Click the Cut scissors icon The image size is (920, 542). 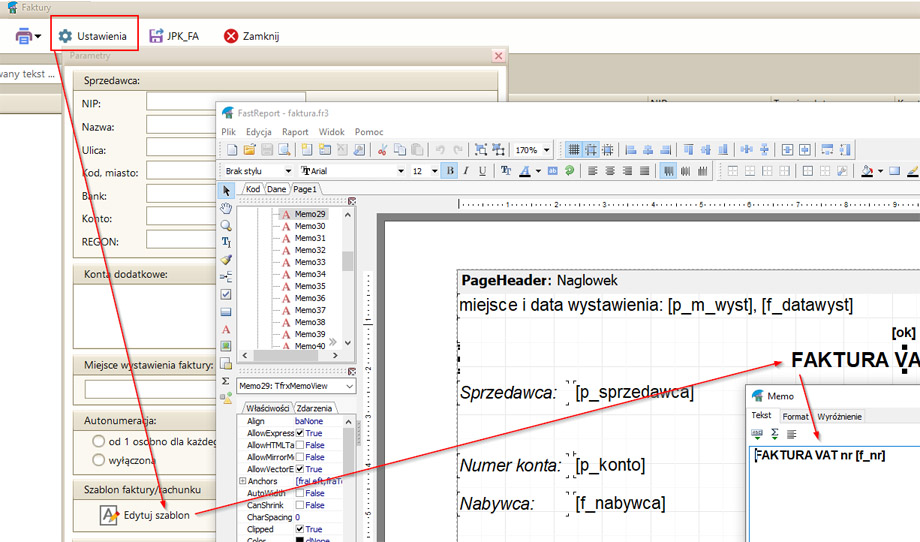[382, 150]
